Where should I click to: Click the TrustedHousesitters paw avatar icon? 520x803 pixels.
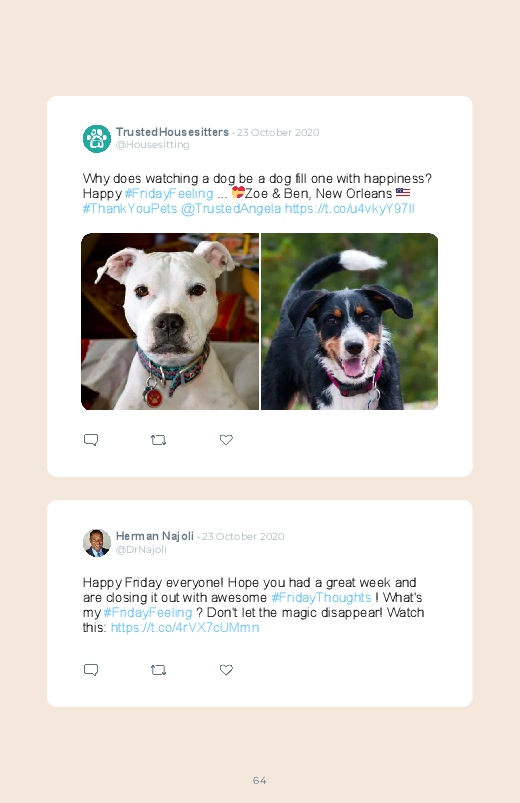pos(97,138)
